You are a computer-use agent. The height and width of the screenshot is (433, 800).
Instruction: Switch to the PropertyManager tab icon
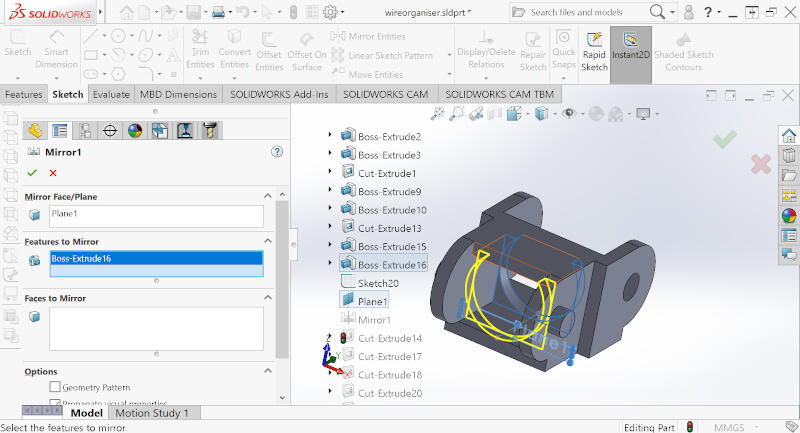click(60, 131)
